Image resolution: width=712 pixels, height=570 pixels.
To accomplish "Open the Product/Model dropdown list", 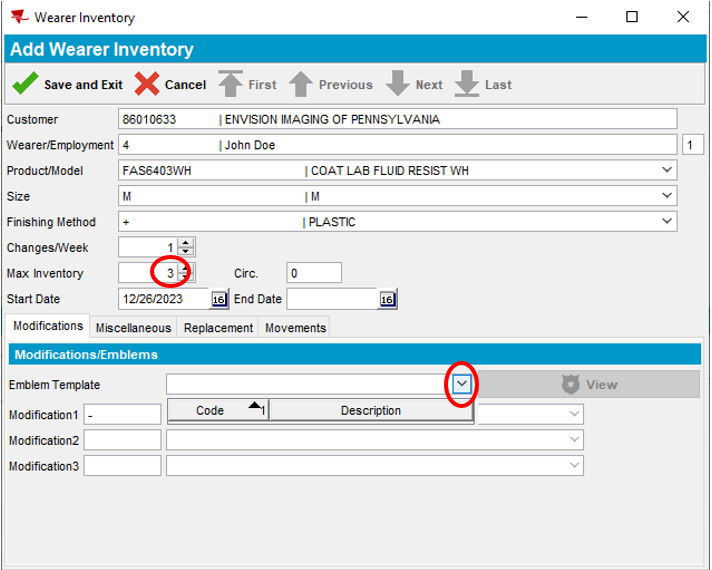I will click(x=667, y=170).
